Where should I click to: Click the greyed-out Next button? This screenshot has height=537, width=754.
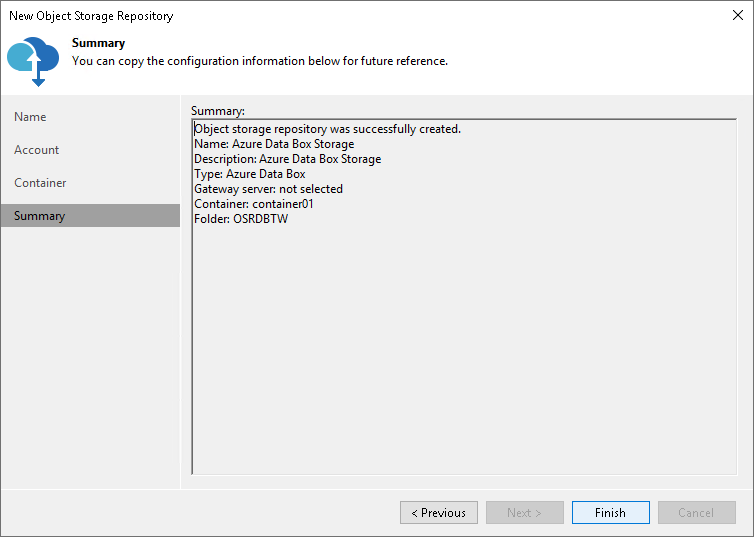(x=524, y=513)
